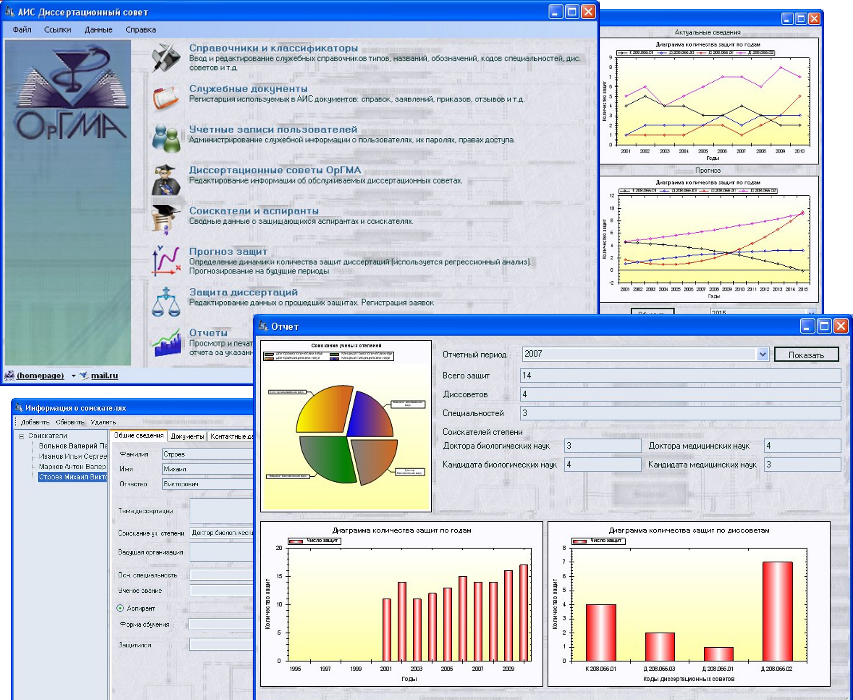Open the Соискание уч. степени combo box
This screenshot has width=853, height=700.
pyautogui.click(x=222, y=534)
